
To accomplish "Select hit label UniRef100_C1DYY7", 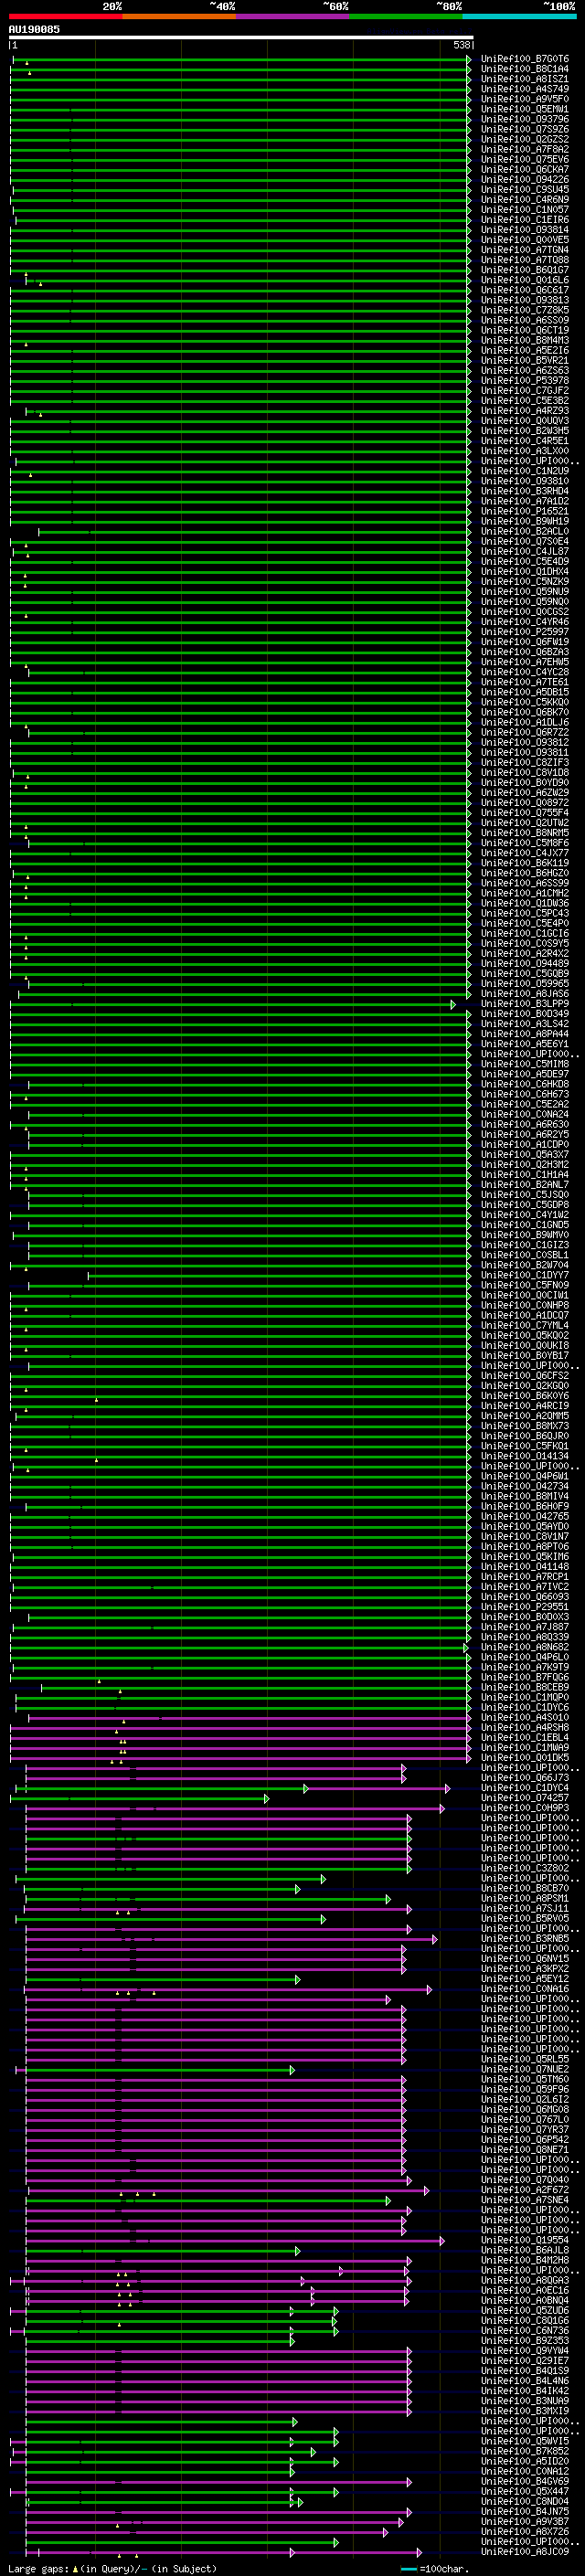I will (525, 1275).
